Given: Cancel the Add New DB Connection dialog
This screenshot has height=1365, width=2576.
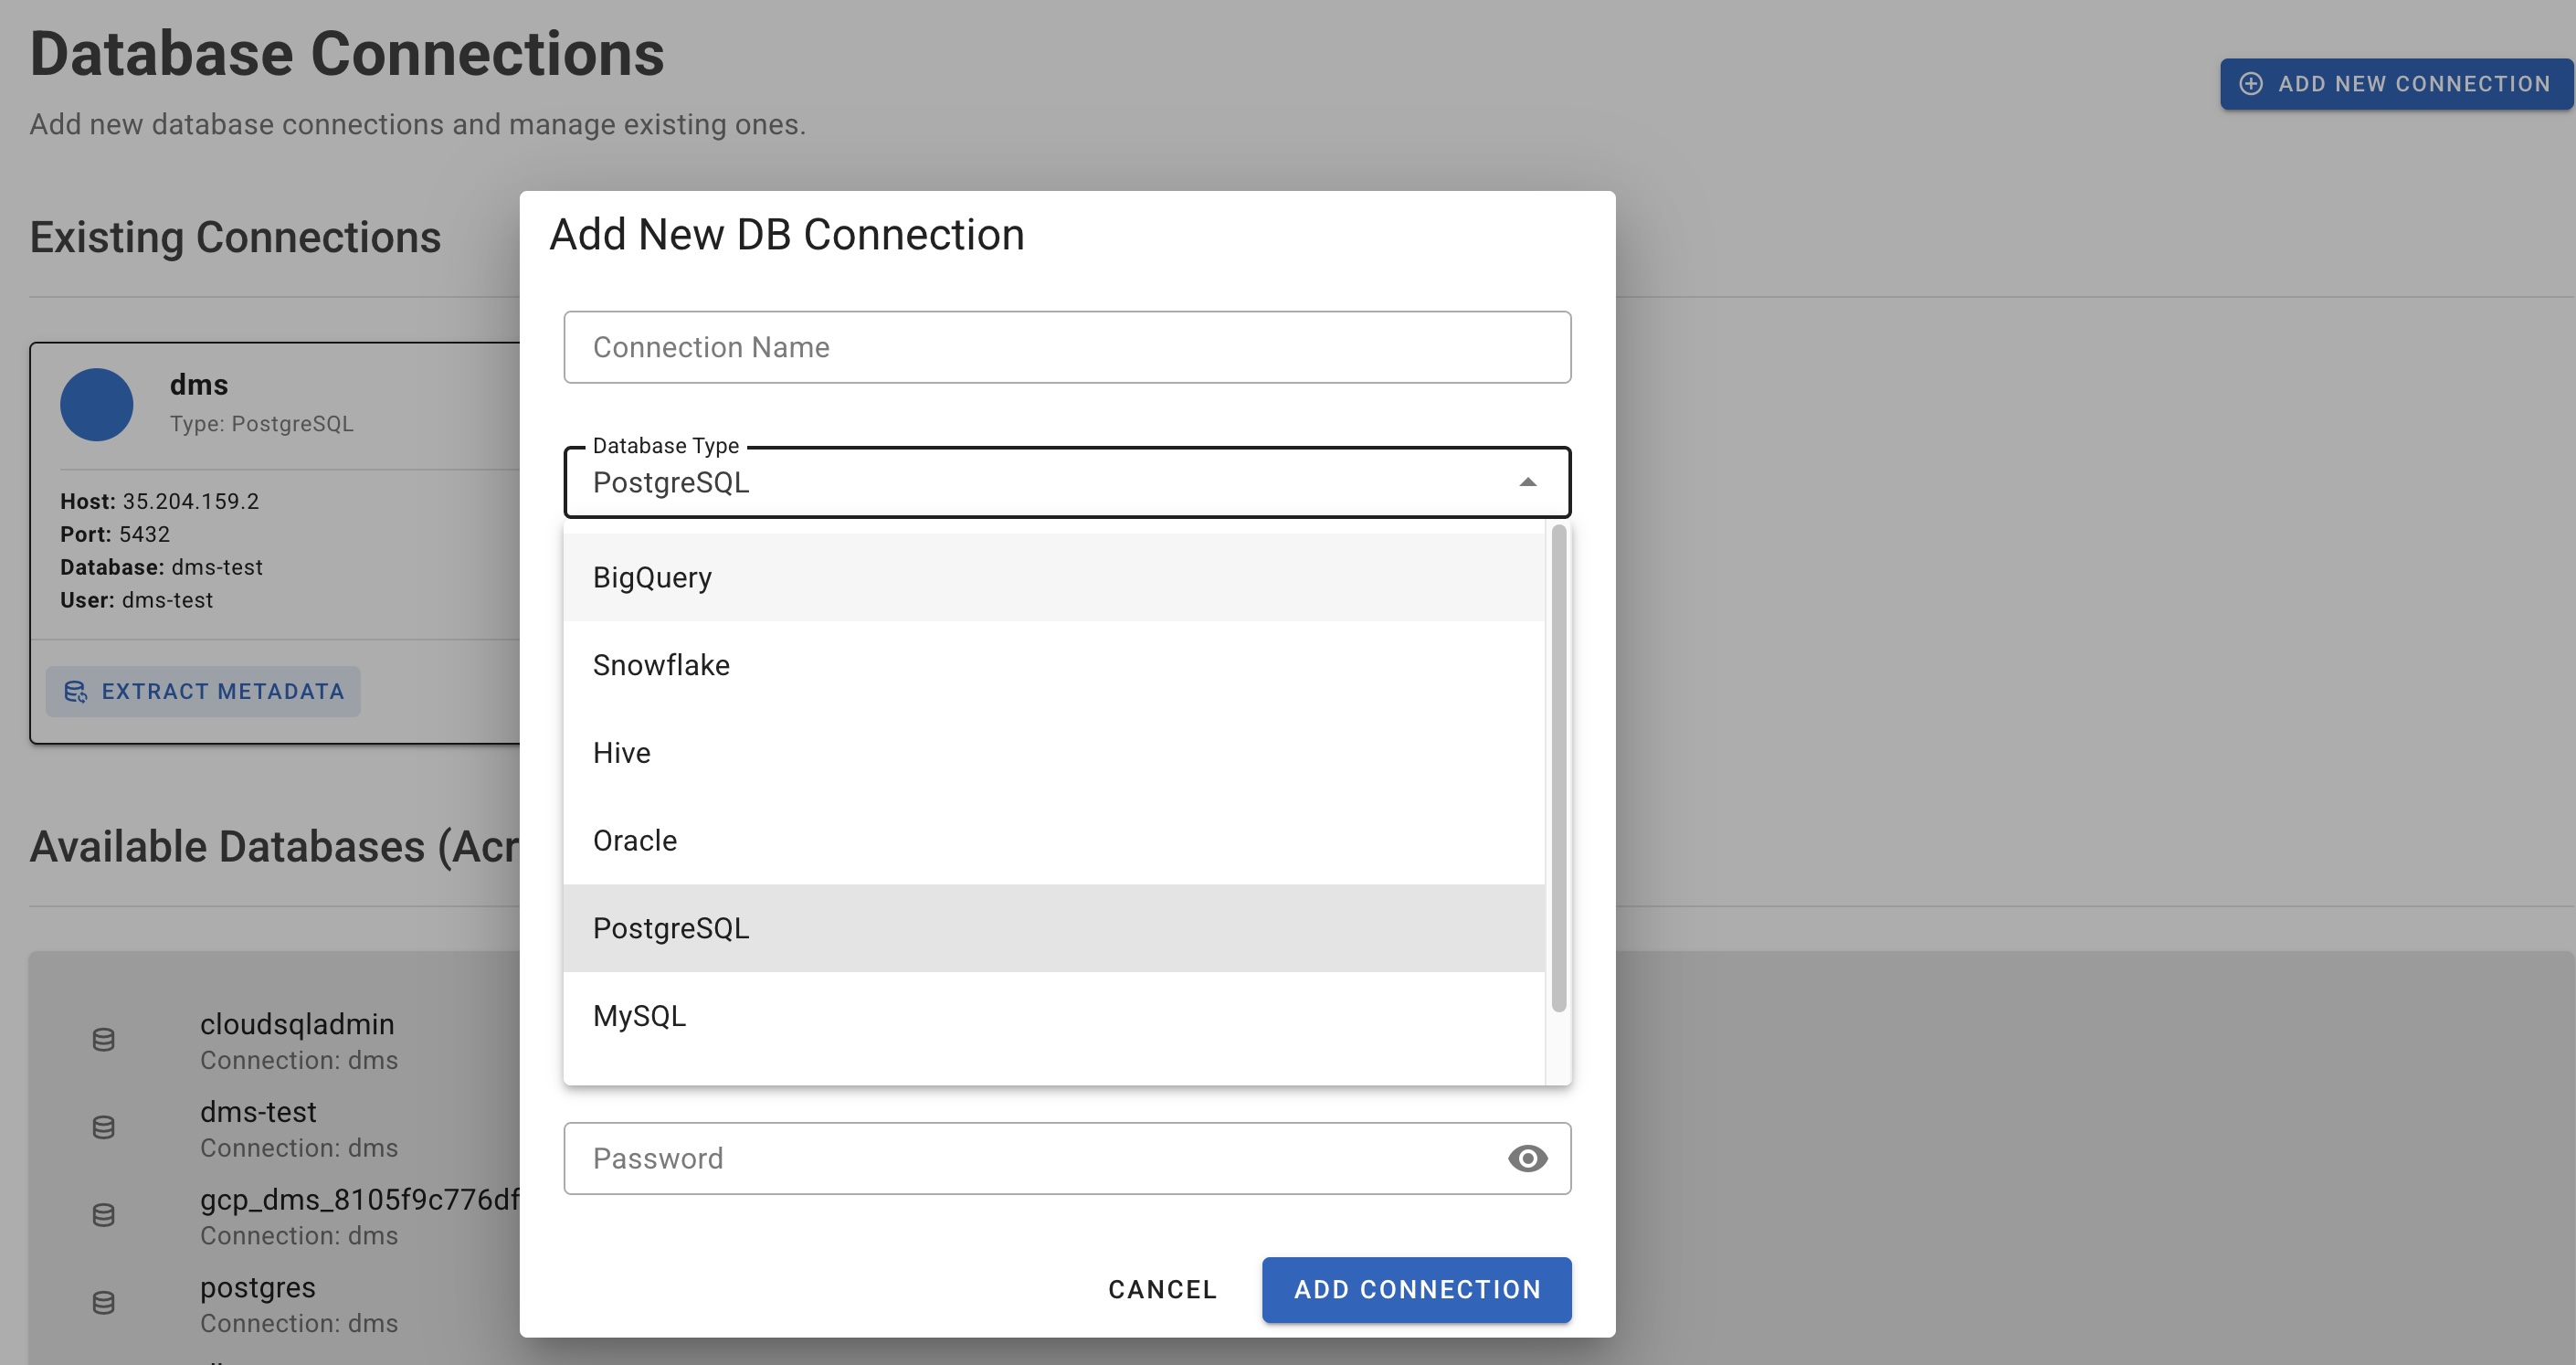Looking at the screenshot, I should (x=1161, y=1290).
